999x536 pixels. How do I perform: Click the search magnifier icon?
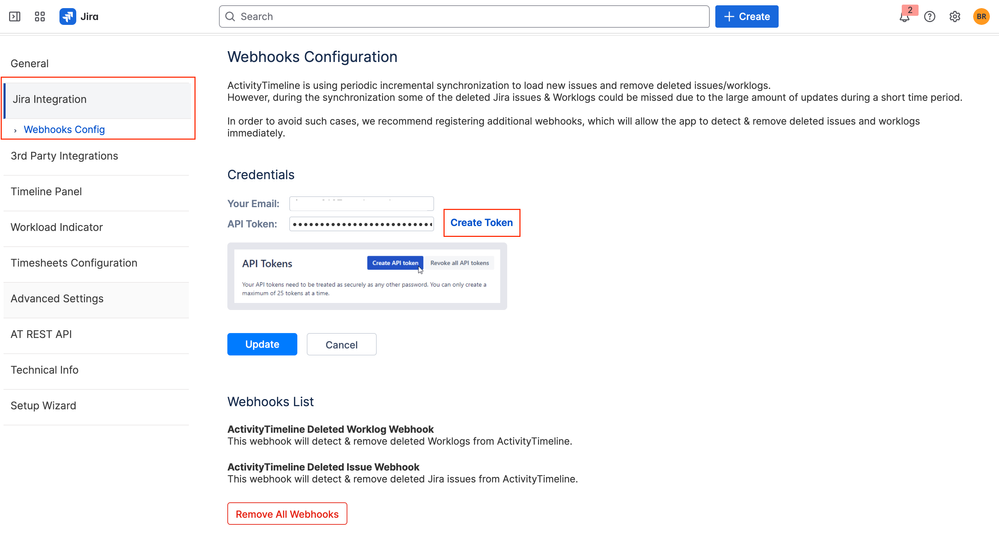pos(231,17)
